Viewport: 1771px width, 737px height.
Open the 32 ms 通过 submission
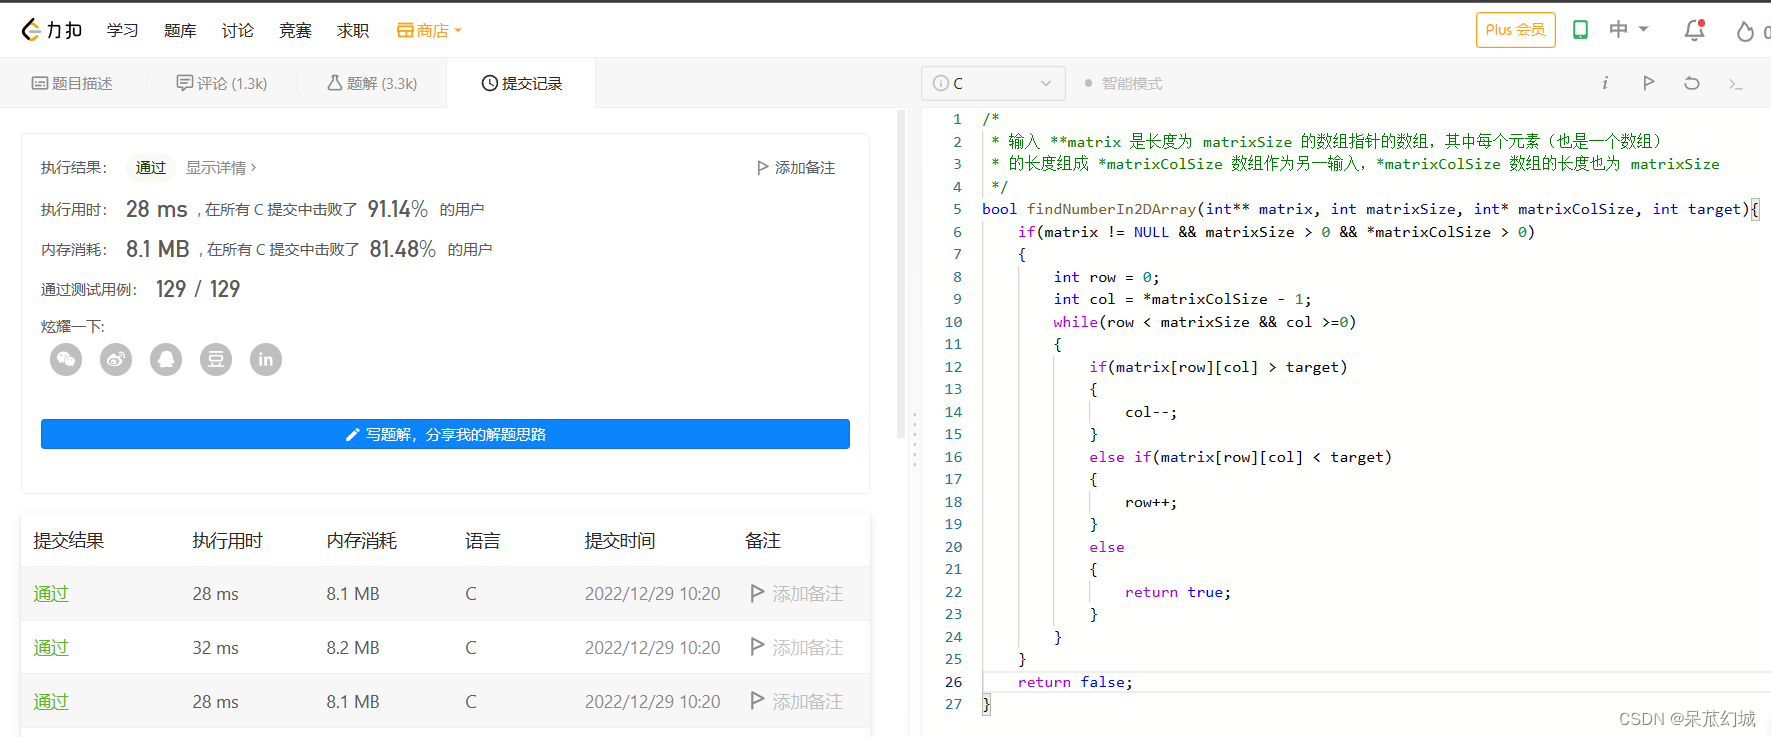(51, 648)
